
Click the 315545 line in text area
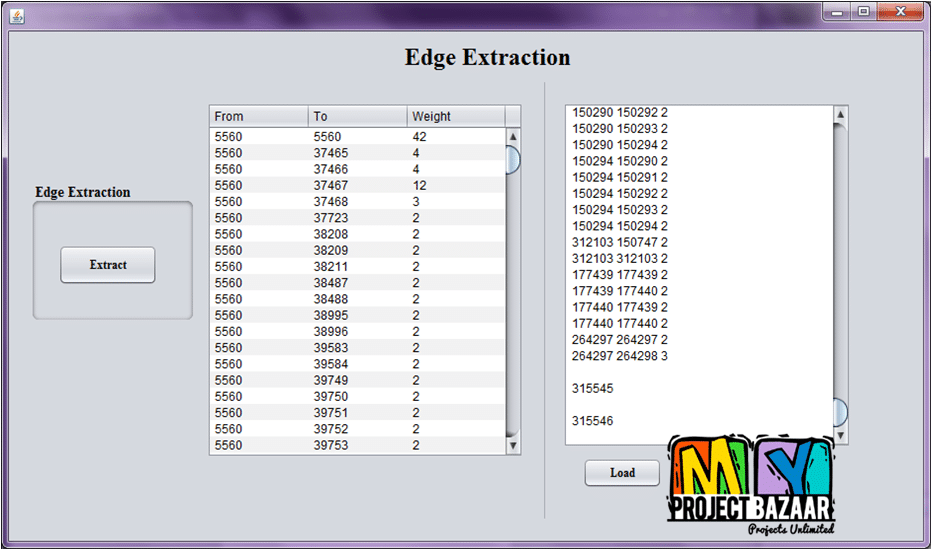click(x=593, y=388)
